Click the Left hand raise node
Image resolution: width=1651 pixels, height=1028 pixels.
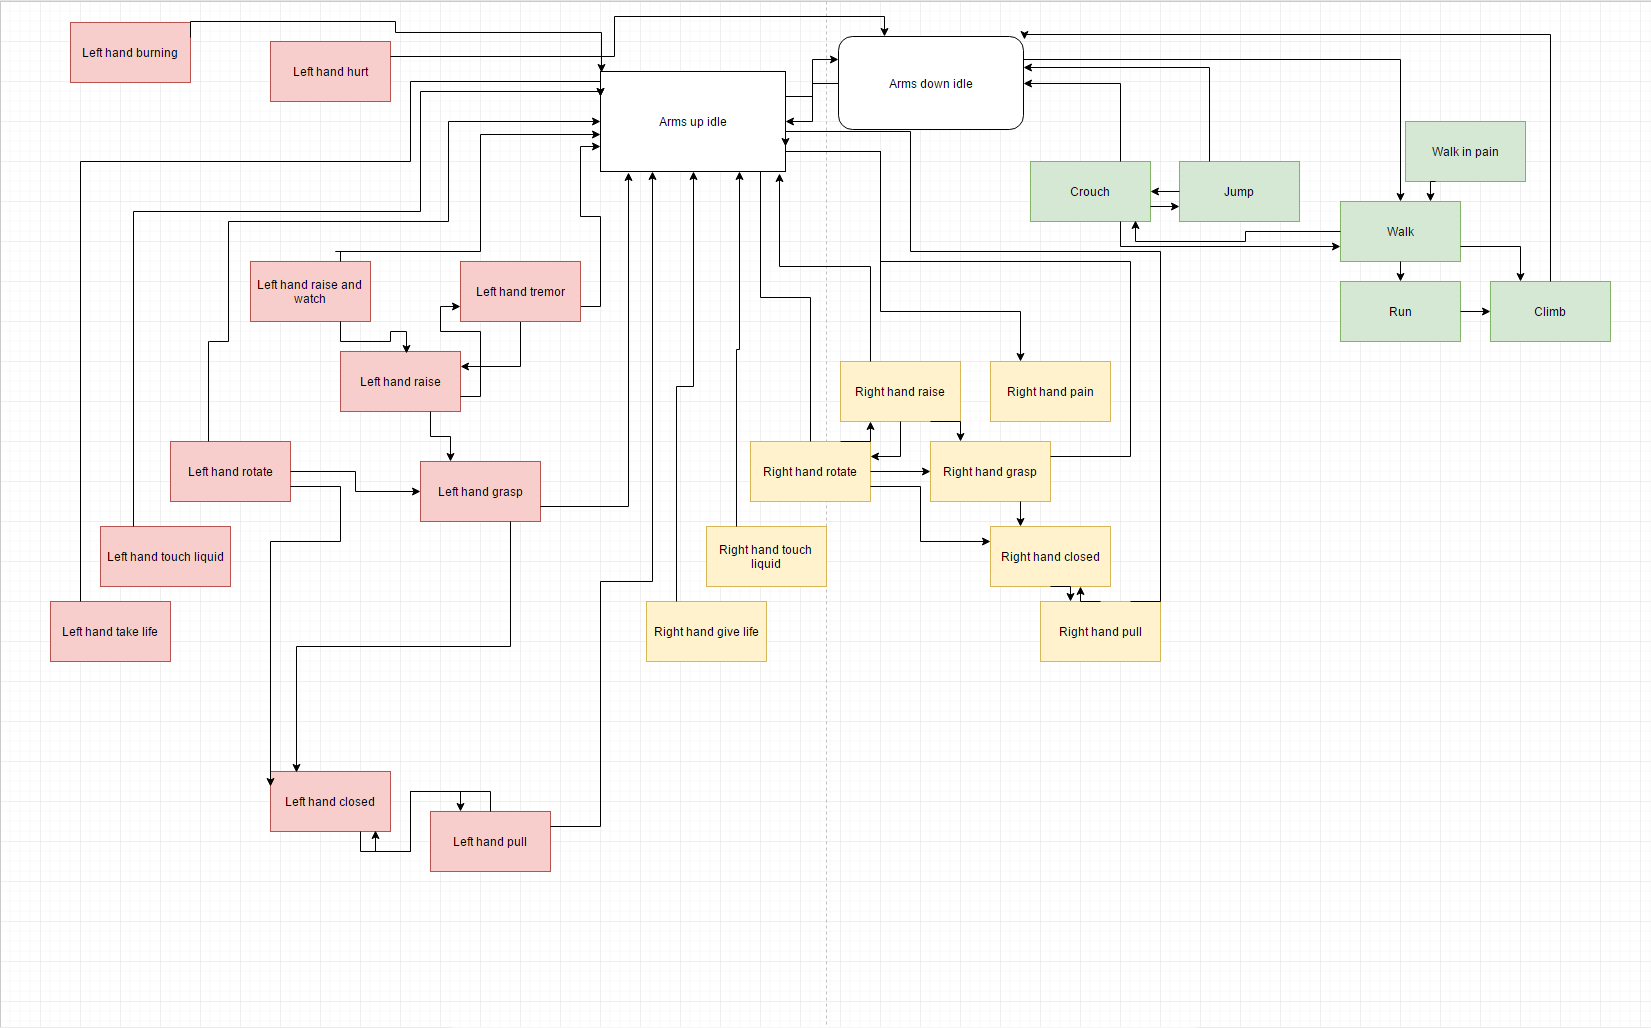tap(400, 381)
